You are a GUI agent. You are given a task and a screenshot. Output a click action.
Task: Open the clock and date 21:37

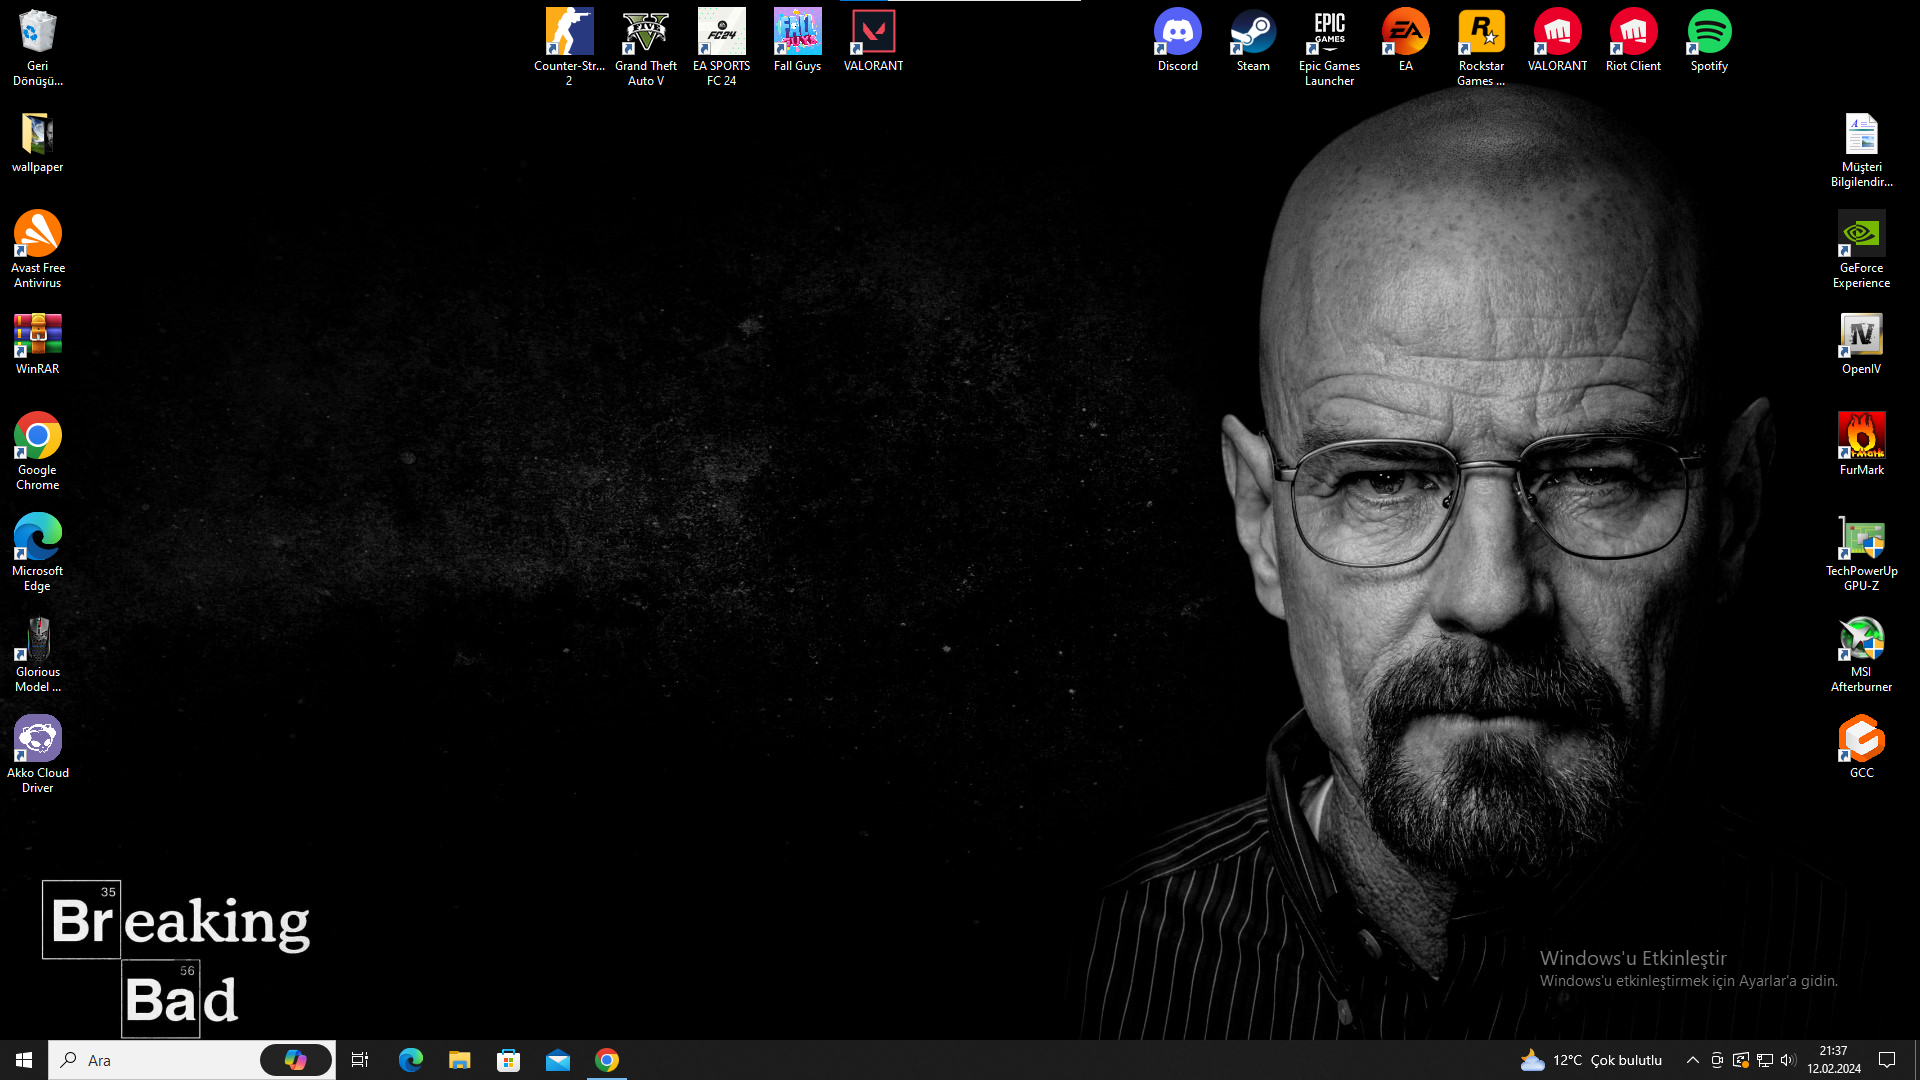coord(1833,1060)
